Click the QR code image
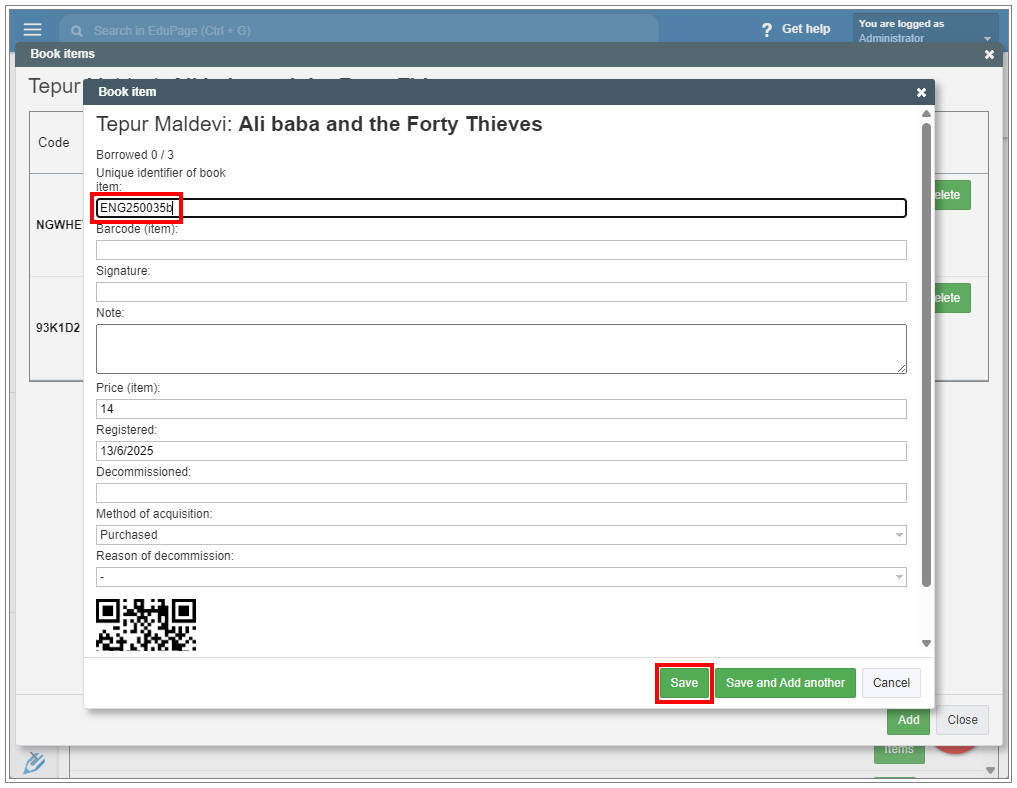 tap(146, 624)
